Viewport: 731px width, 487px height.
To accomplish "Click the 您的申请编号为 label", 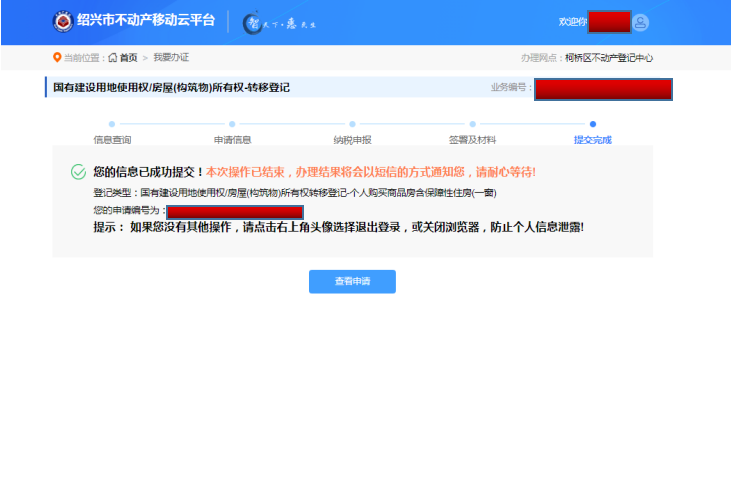I will 129,211.
